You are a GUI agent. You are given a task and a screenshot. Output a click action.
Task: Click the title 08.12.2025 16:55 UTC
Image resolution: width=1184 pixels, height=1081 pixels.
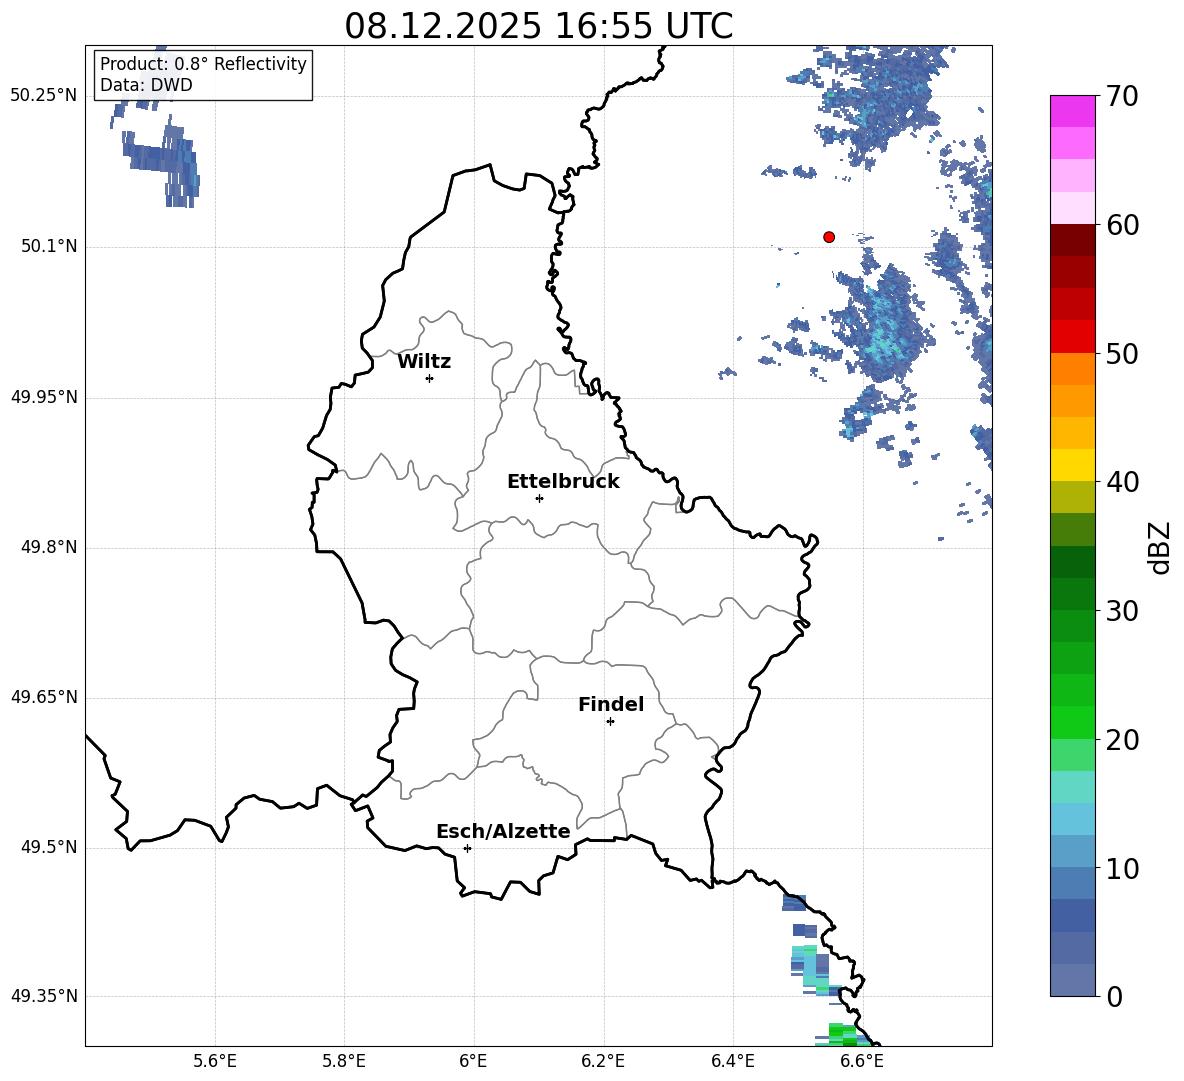(x=538, y=26)
